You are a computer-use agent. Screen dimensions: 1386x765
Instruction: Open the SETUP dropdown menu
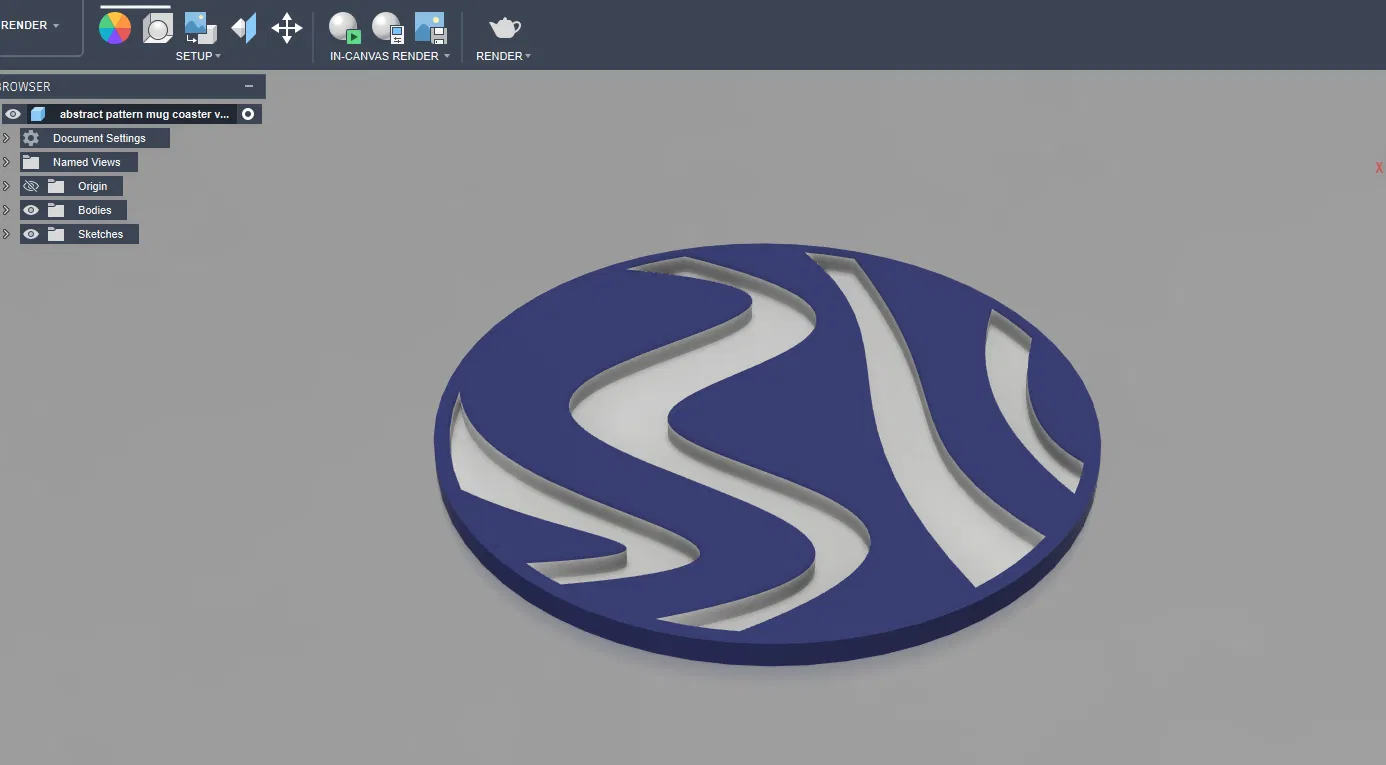(x=198, y=56)
